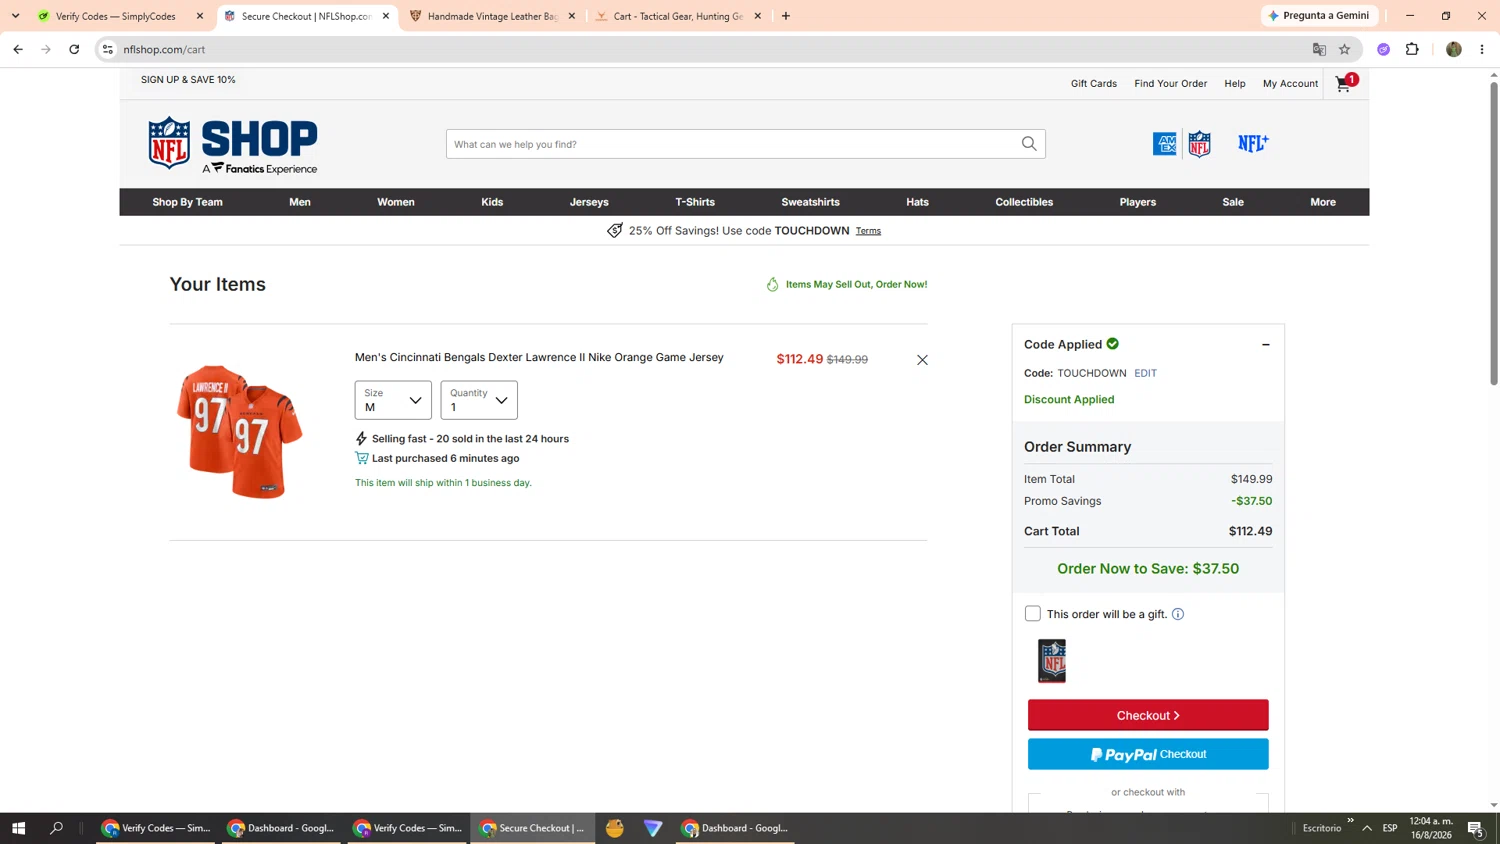This screenshot has height=844, width=1500.
Task: Pay with PayPal Checkout button
Action: pyautogui.click(x=1148, y=754)
